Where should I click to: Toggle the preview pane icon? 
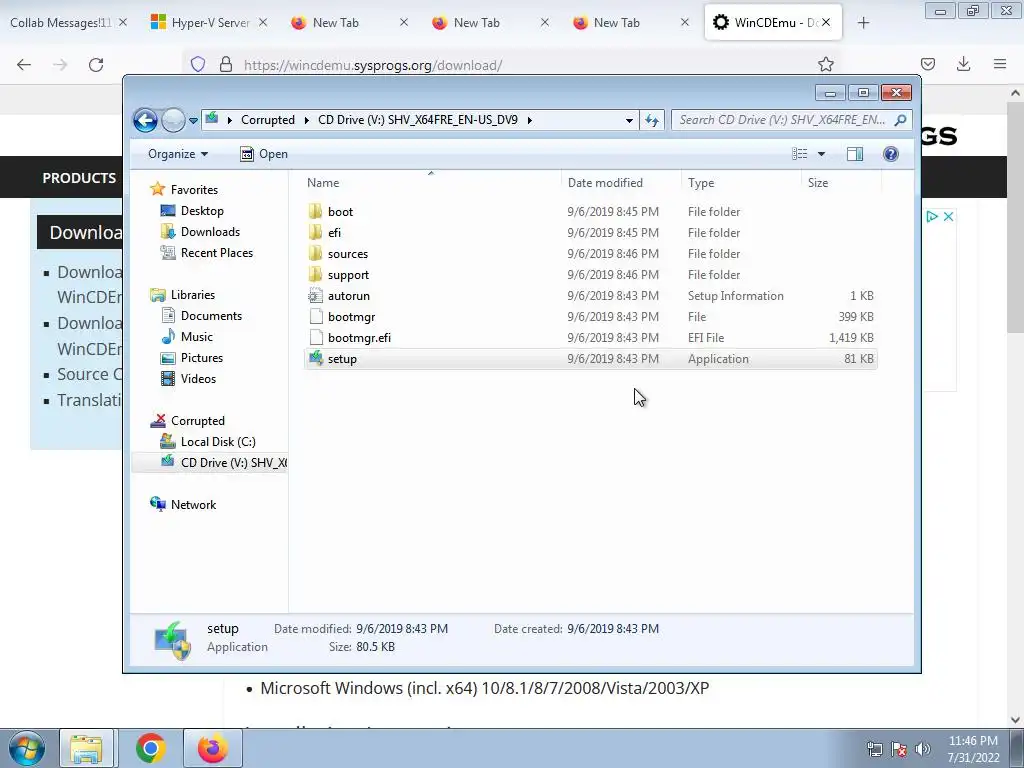(855, 154)
